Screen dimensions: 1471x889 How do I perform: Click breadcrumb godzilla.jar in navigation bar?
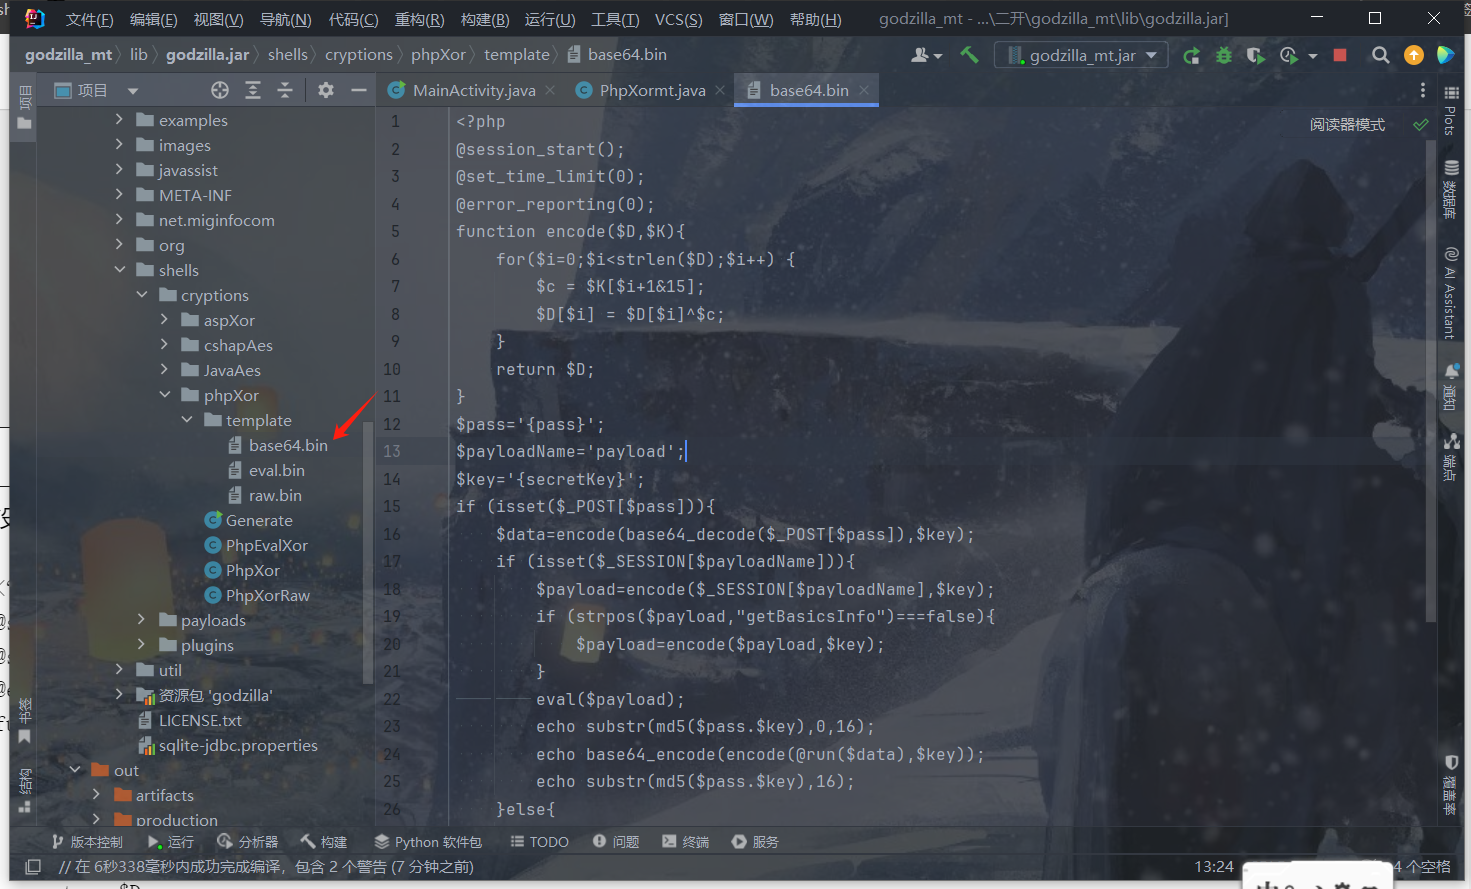tap(207, 55)
